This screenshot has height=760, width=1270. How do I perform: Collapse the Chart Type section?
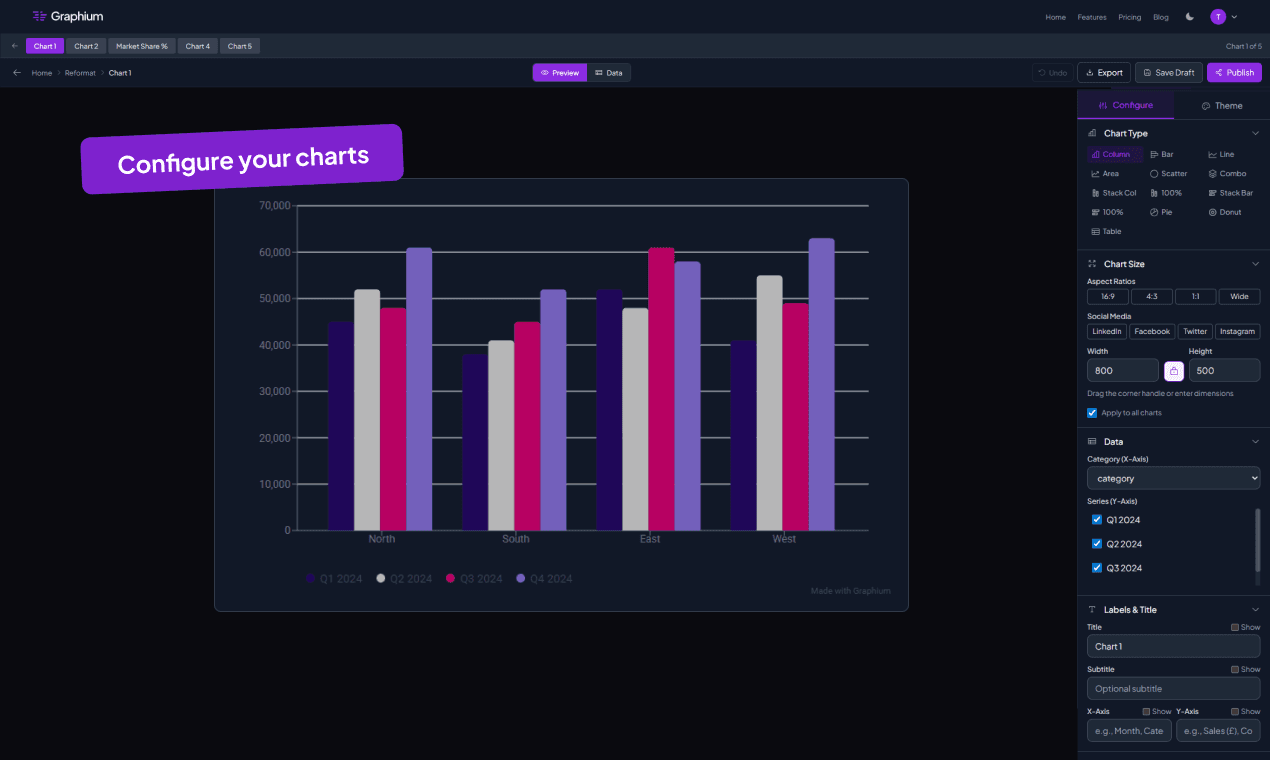(x=1255, y=132)
